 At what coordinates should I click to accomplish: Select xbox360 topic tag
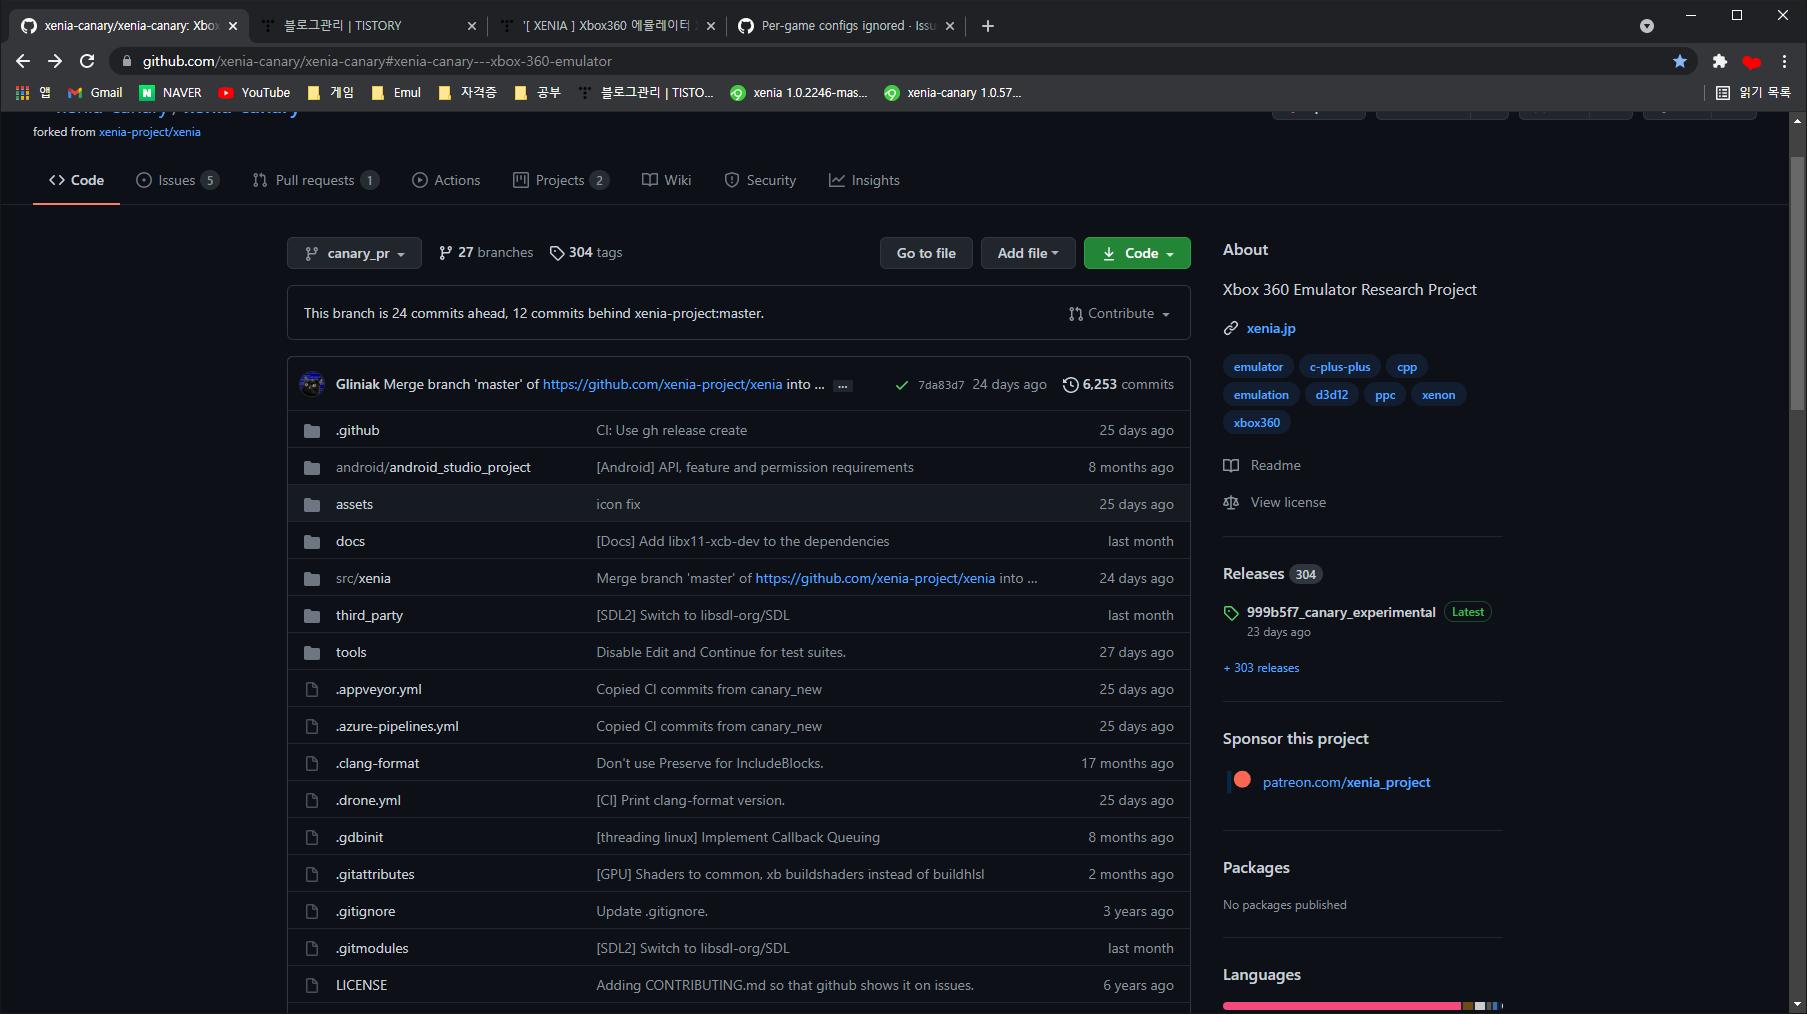coord(1257,423)
